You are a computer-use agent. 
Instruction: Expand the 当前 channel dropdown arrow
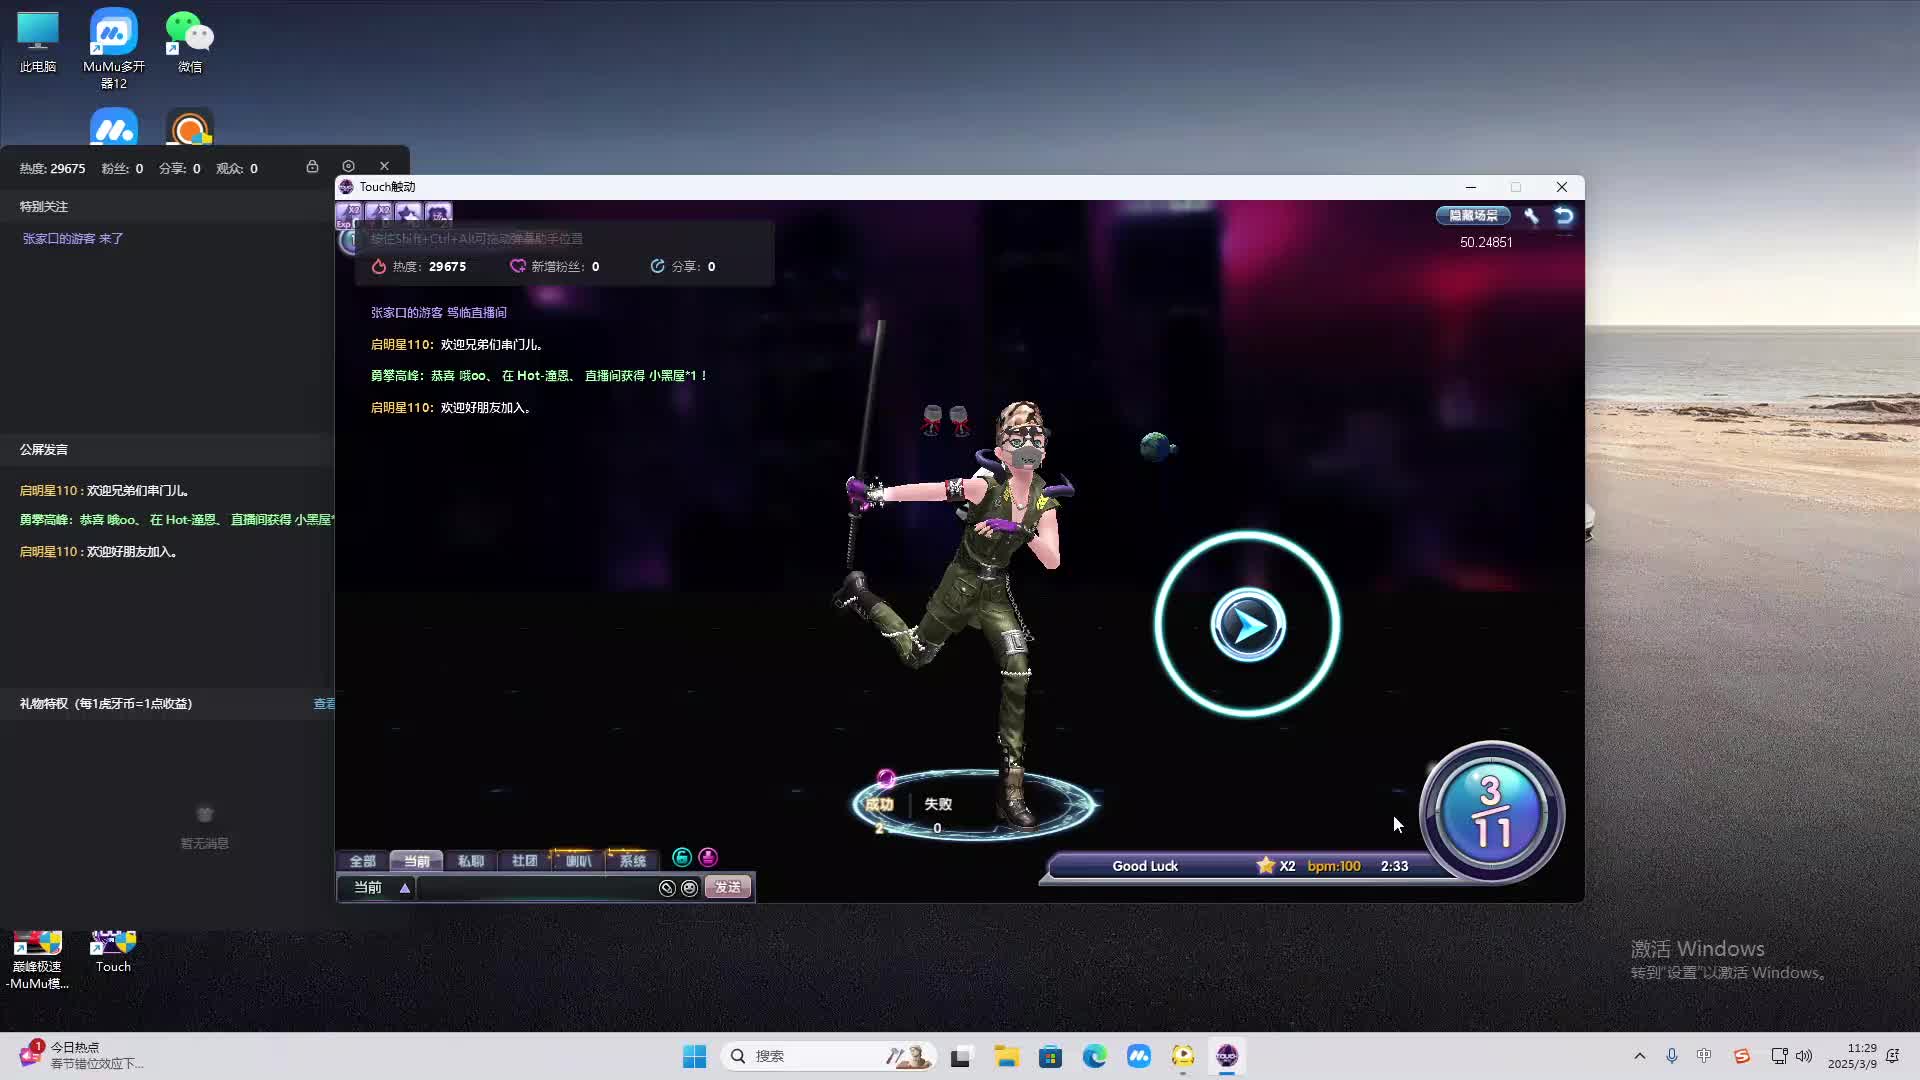coord(404,888)
